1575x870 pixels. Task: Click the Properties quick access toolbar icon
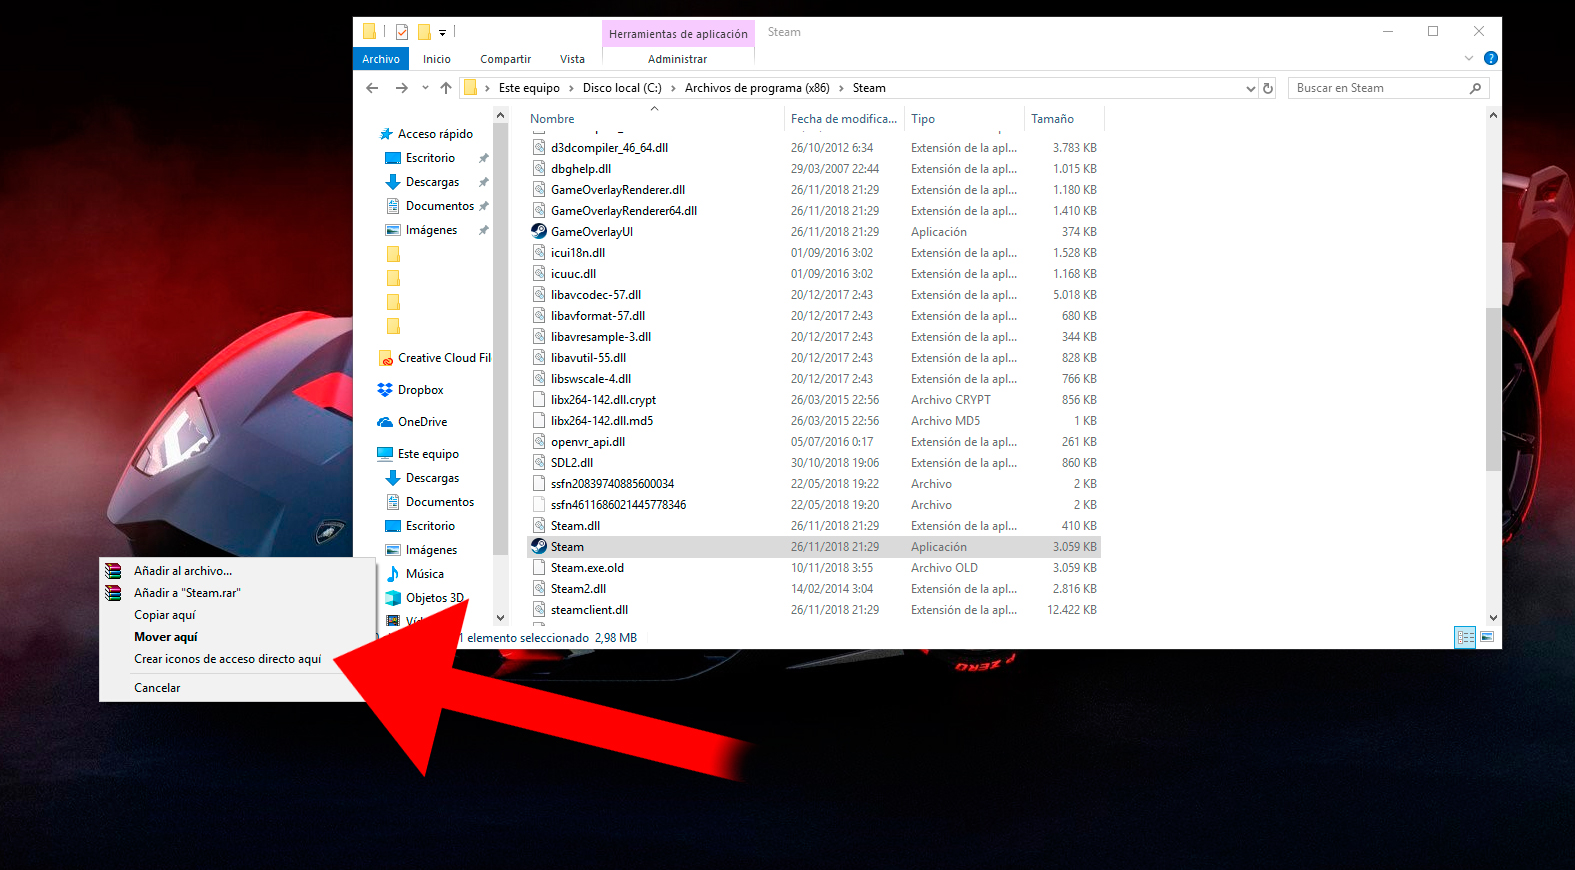[x=402, y=32]
